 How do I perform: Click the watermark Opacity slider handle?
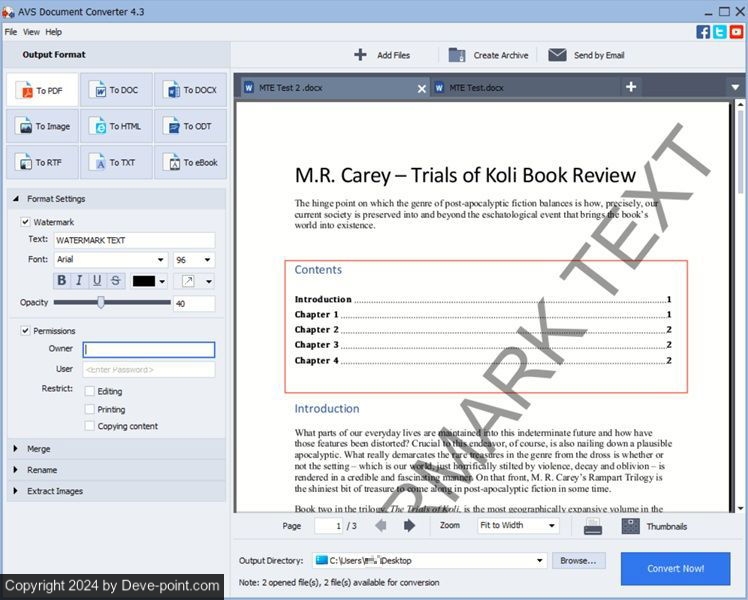click(101, 302)
